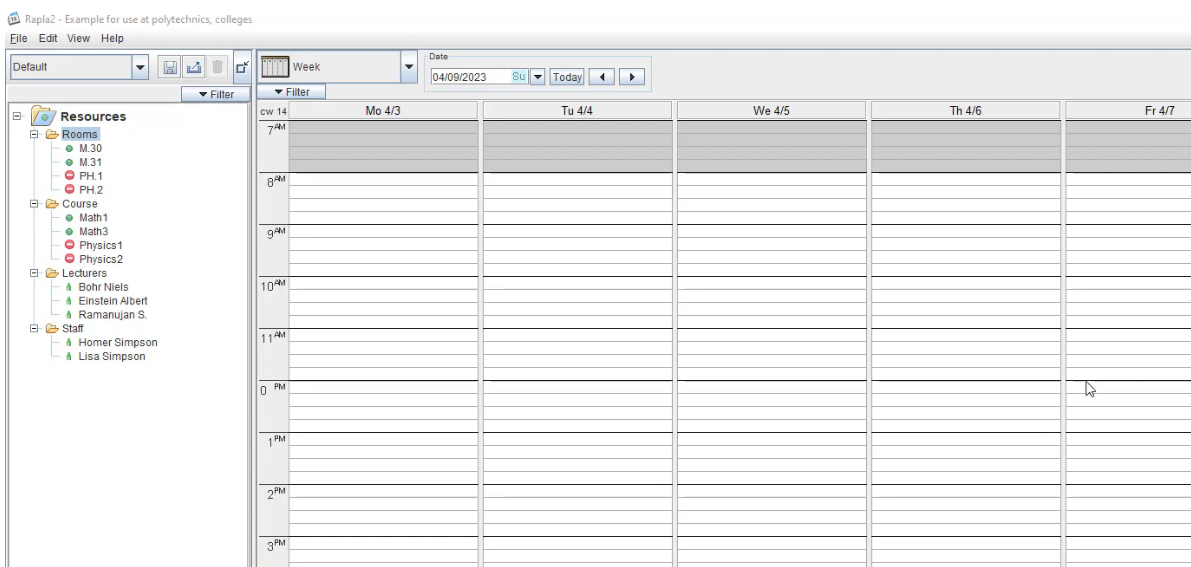Viewport: 1191px width, 567px height.
Task: Collapse the Course tree node
Action: [x=33, y=204]
